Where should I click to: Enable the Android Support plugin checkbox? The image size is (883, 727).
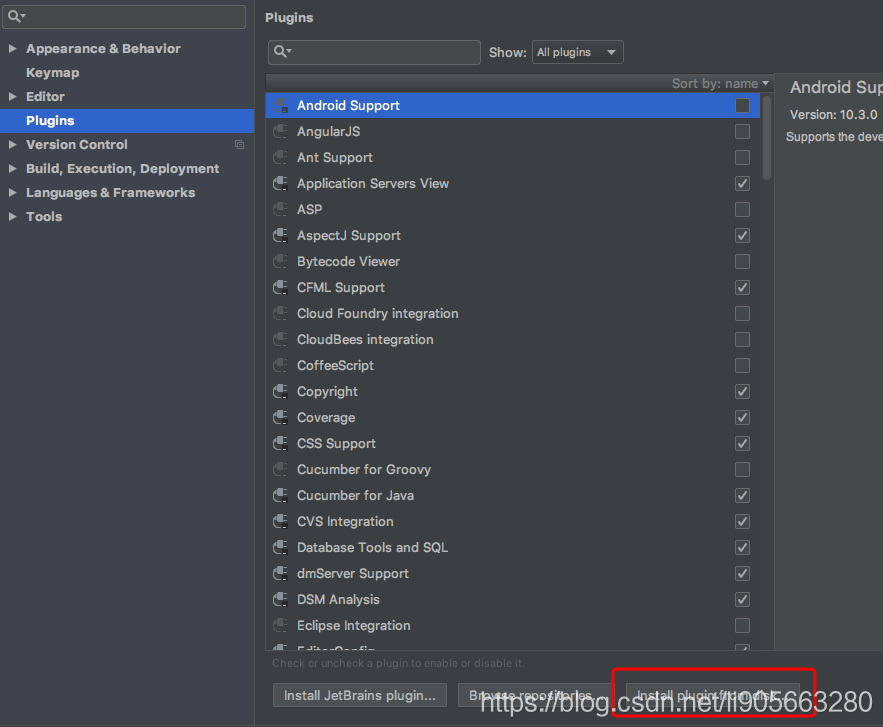click(742, 105)
